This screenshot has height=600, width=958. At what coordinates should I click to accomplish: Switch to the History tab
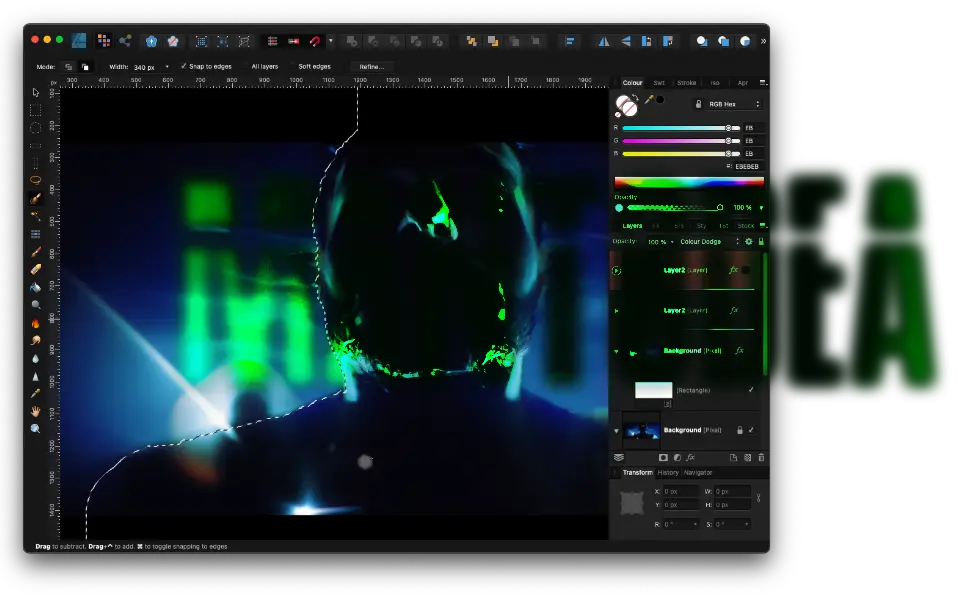point(667,472)
